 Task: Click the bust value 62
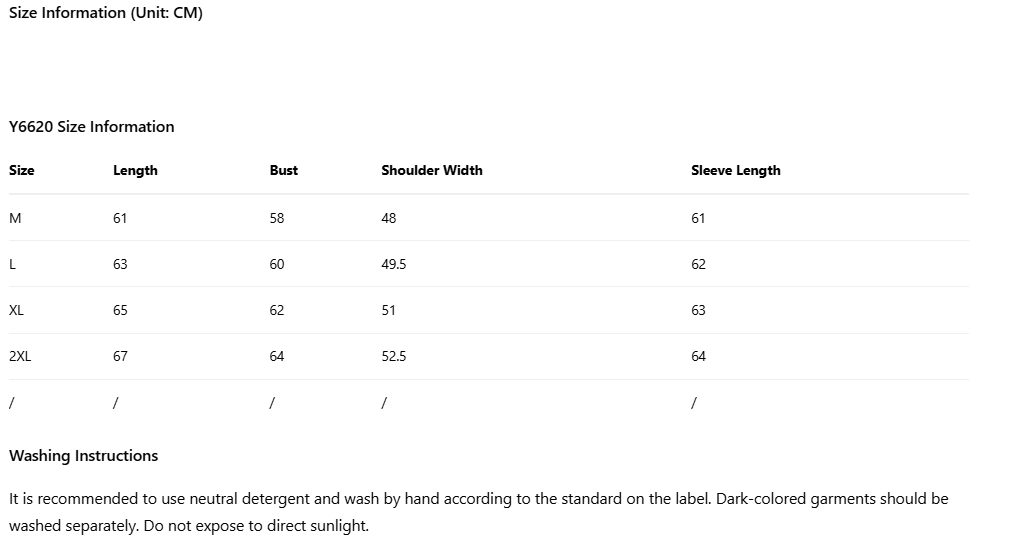[277, 310]
